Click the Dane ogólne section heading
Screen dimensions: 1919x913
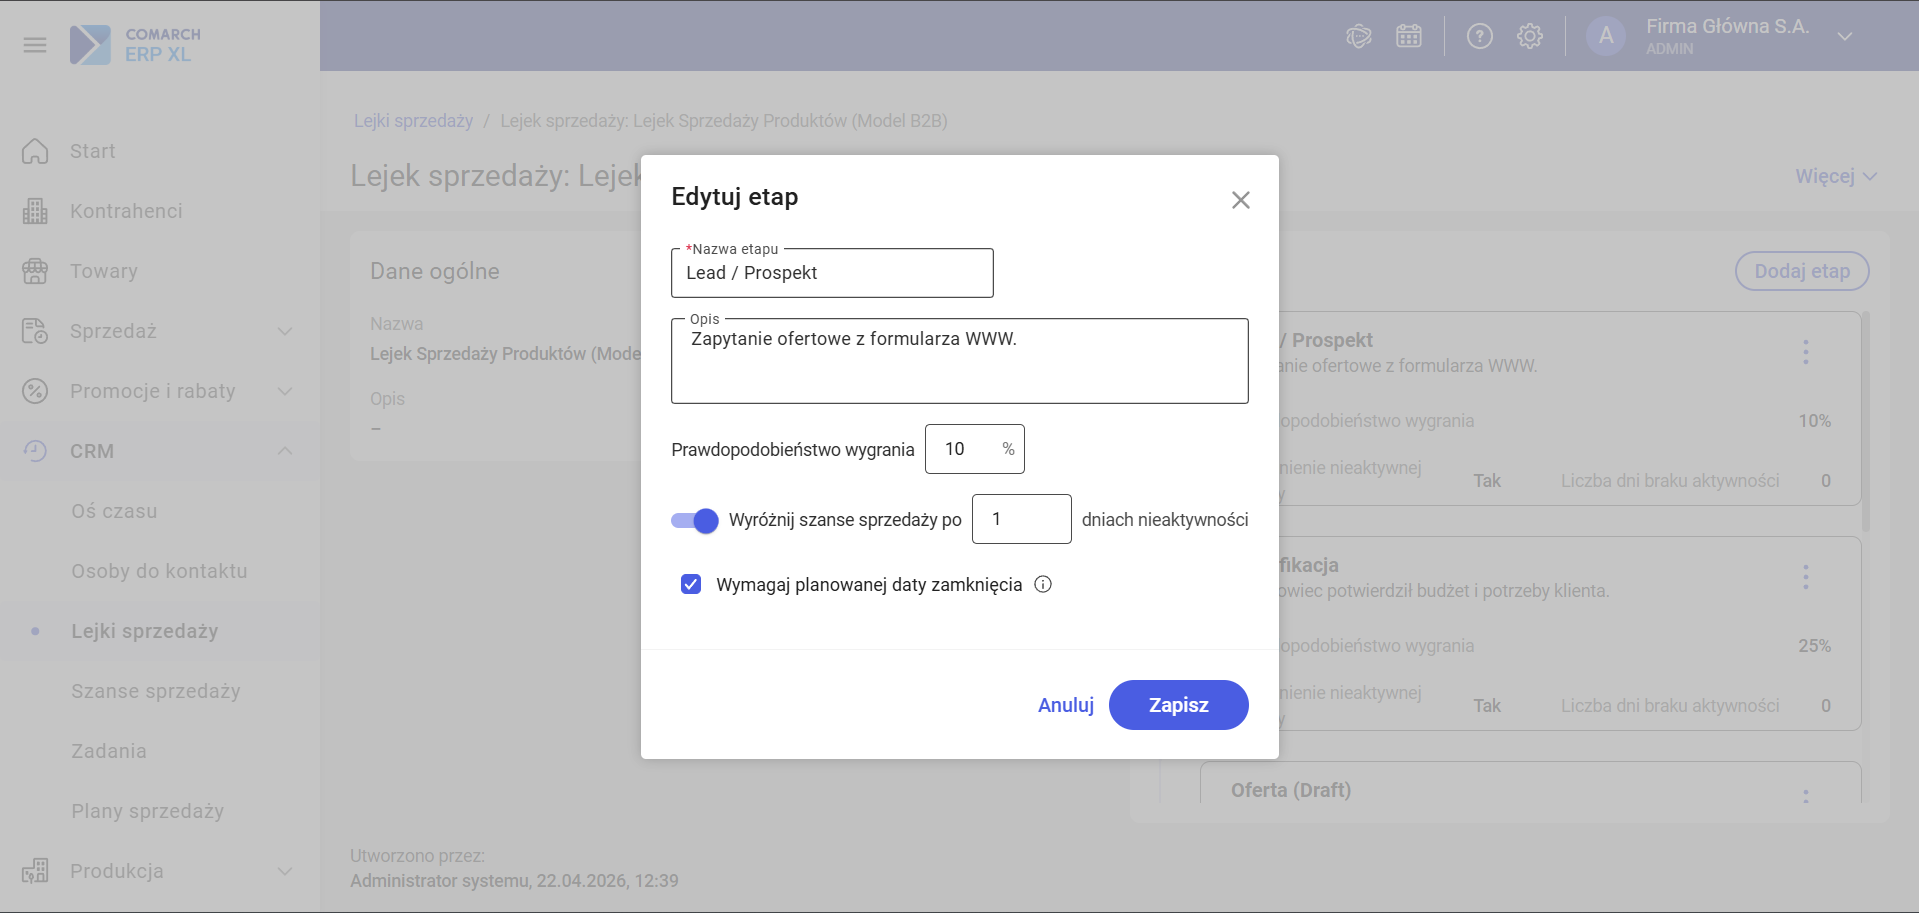coord(435,271)
